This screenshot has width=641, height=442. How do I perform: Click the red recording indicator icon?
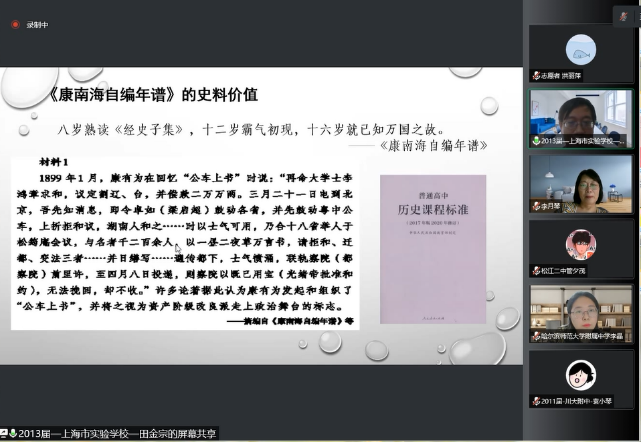coord(15,25)
